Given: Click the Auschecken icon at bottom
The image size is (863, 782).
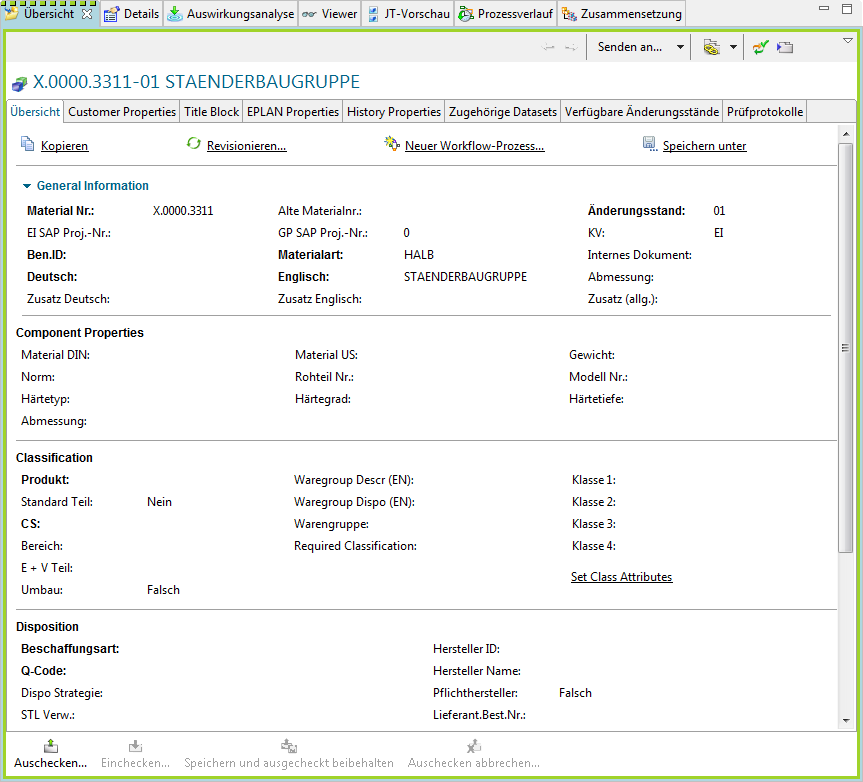Looking at the screenshot, I should [50, 746].
